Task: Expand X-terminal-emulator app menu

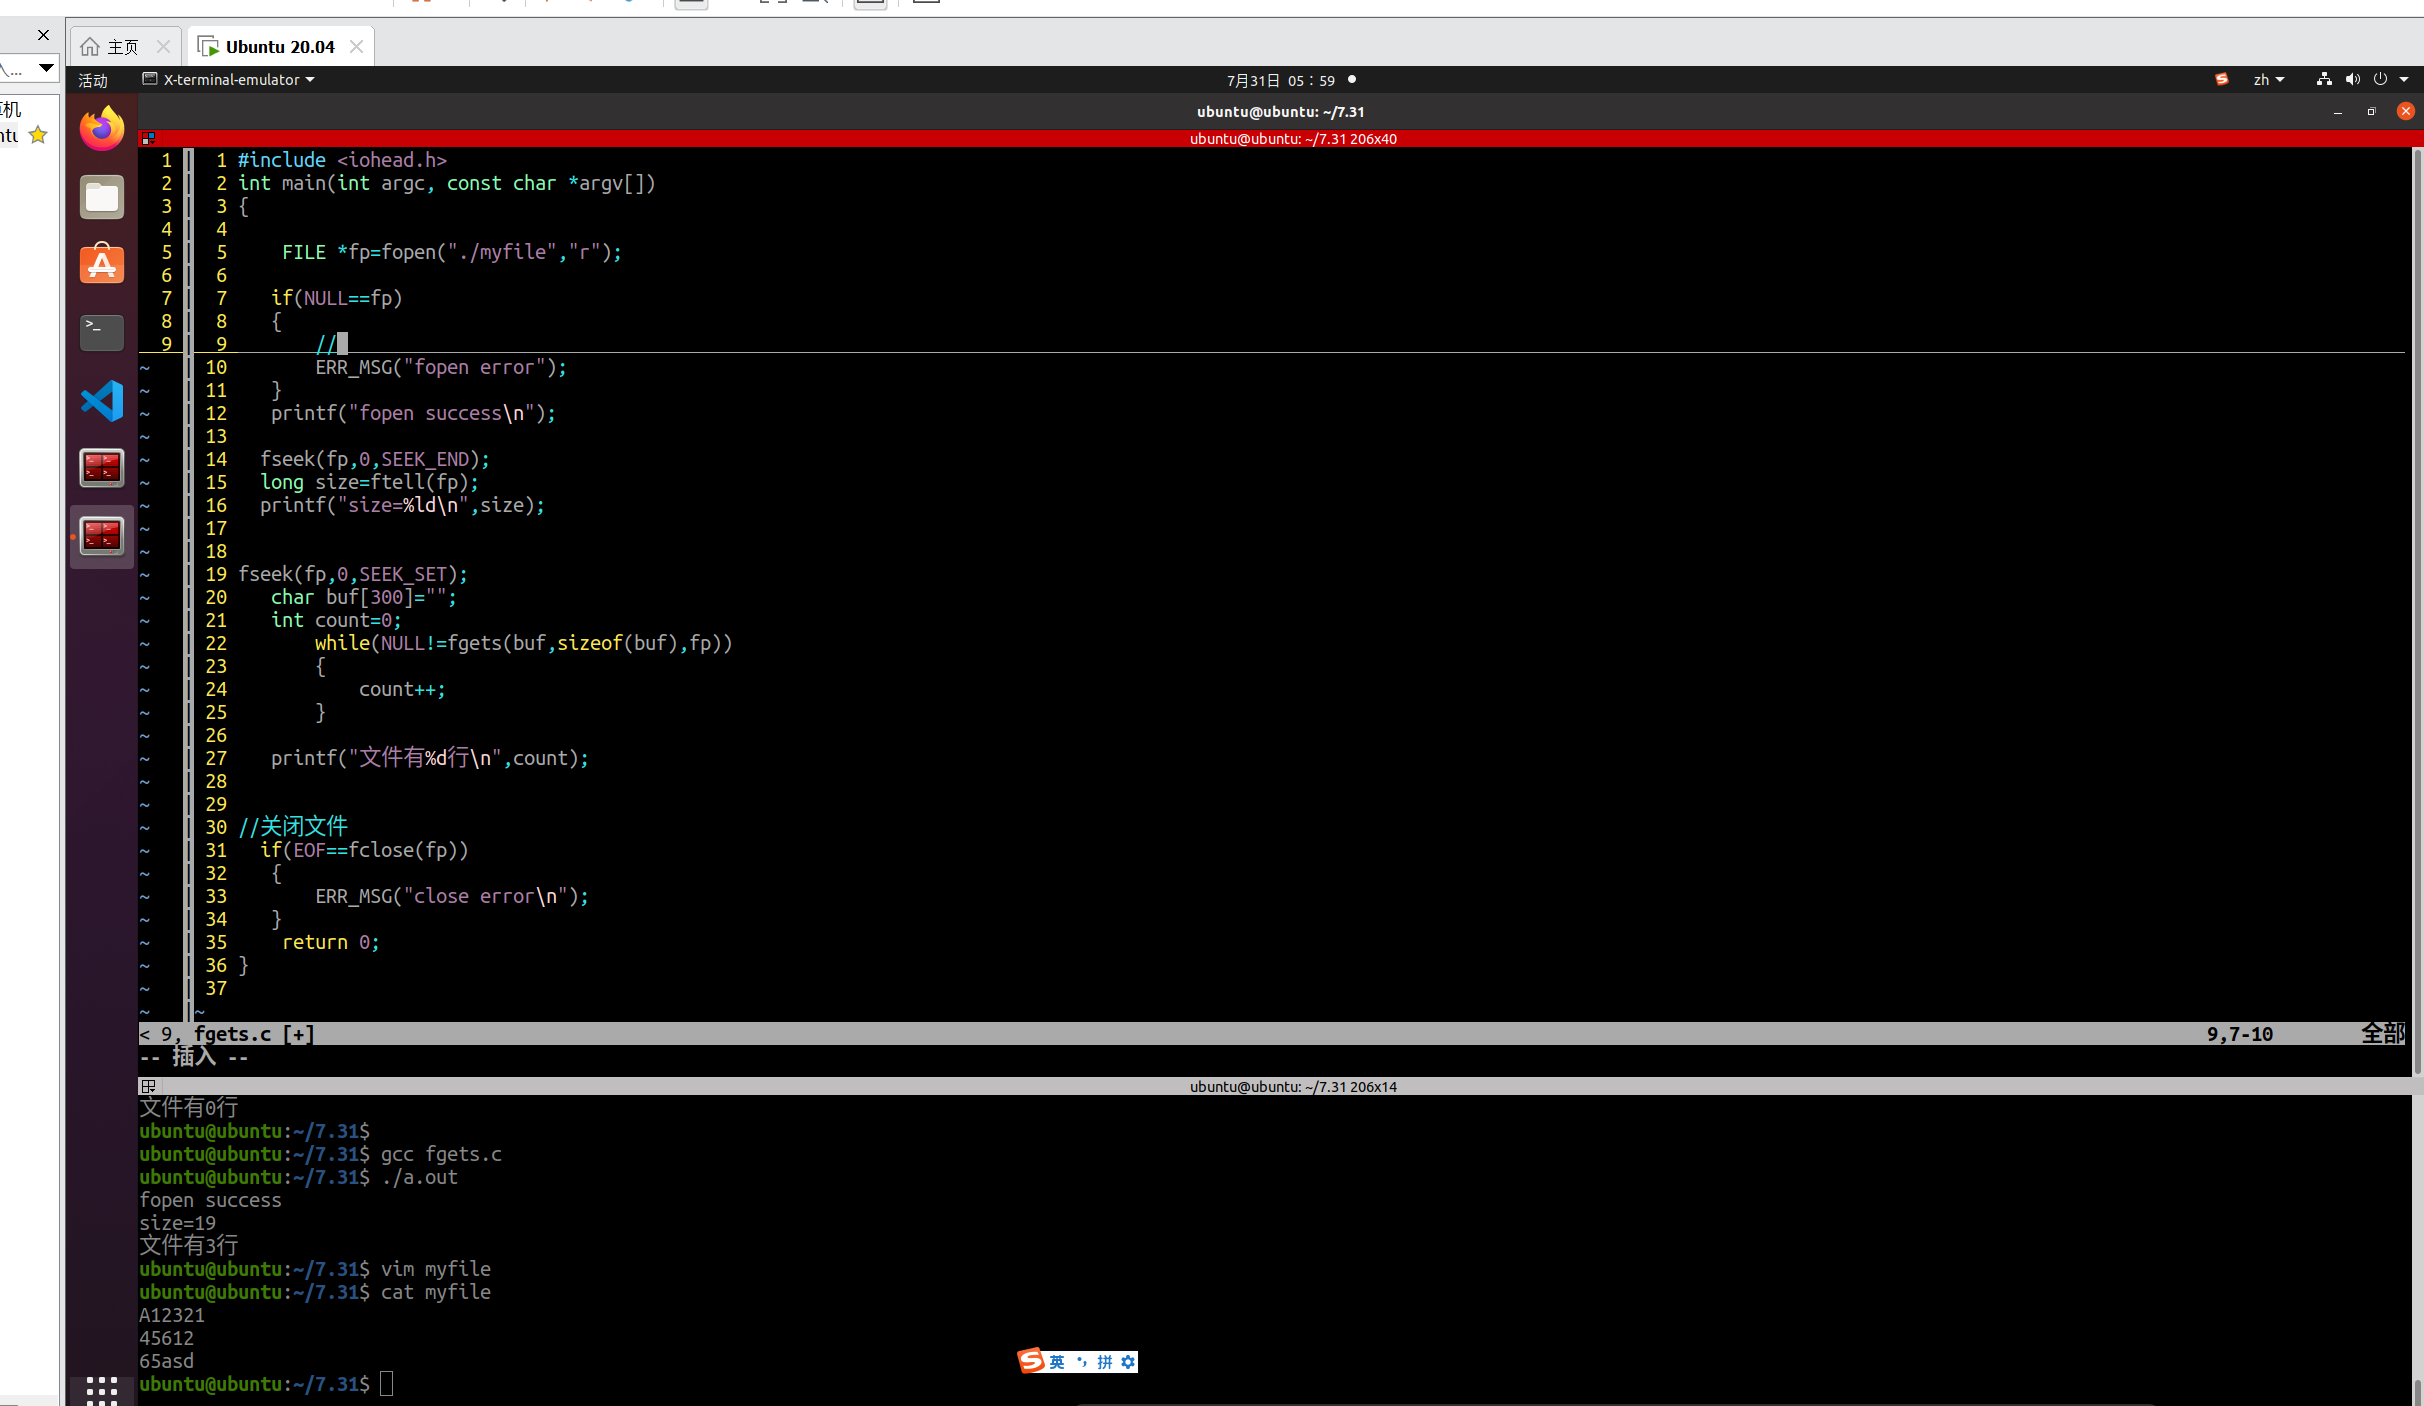Action: (x=230, y=80)
